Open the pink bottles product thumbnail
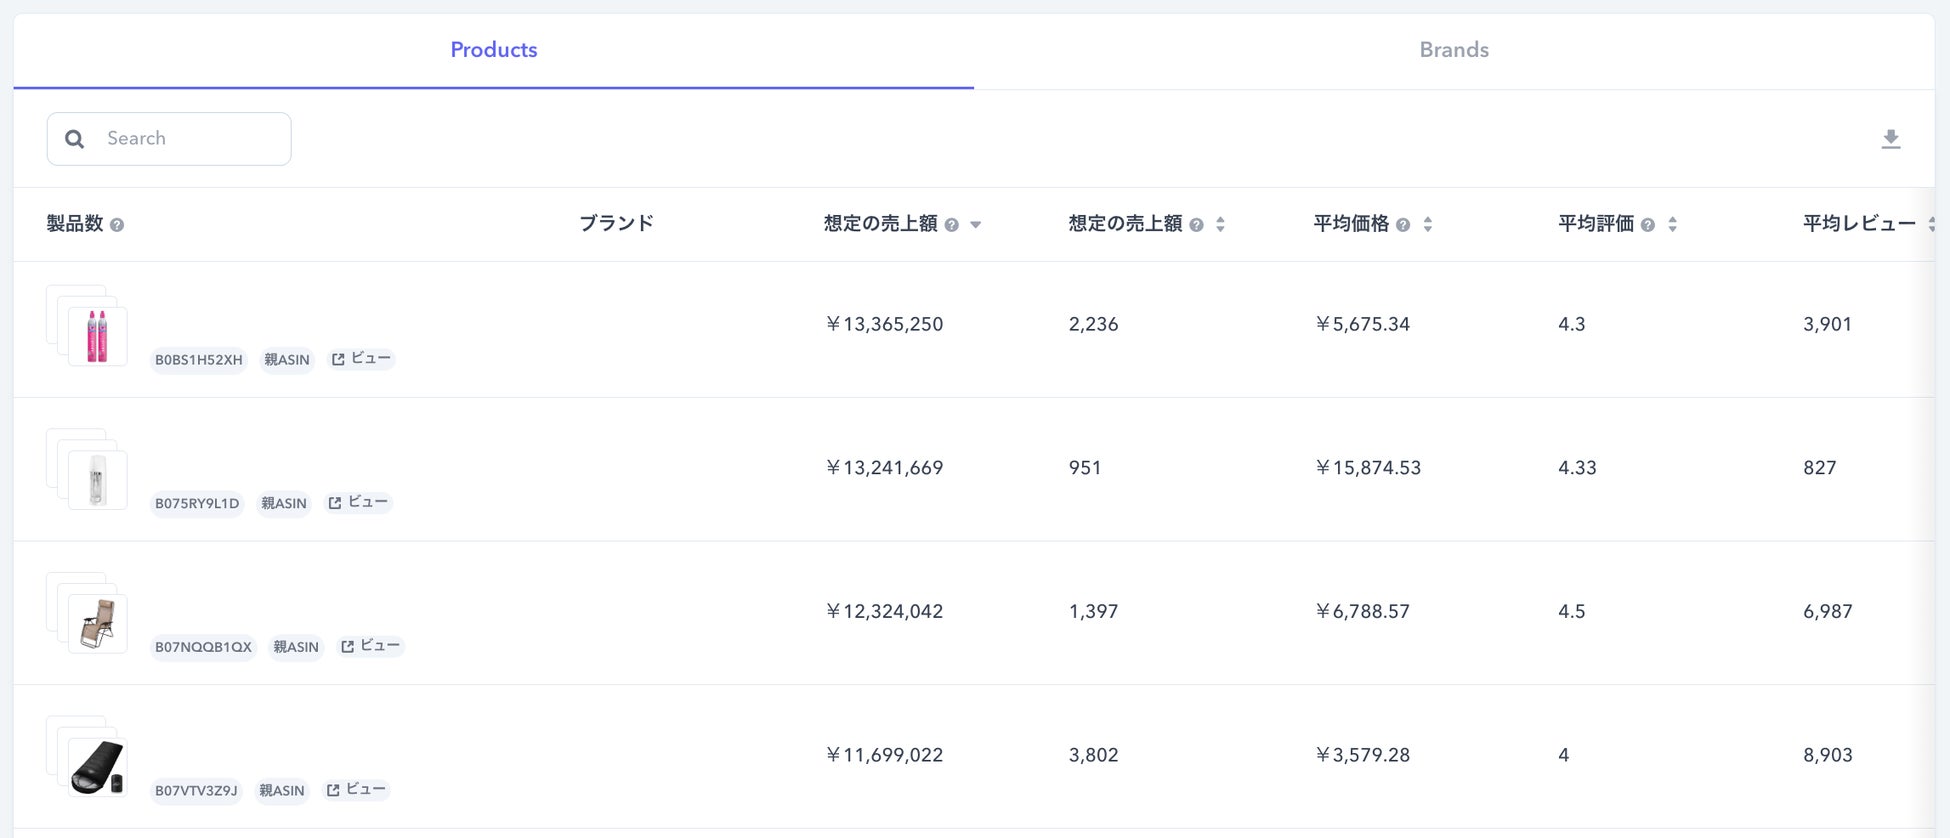This screenshot has height=838, width=1950. (97, 336)
